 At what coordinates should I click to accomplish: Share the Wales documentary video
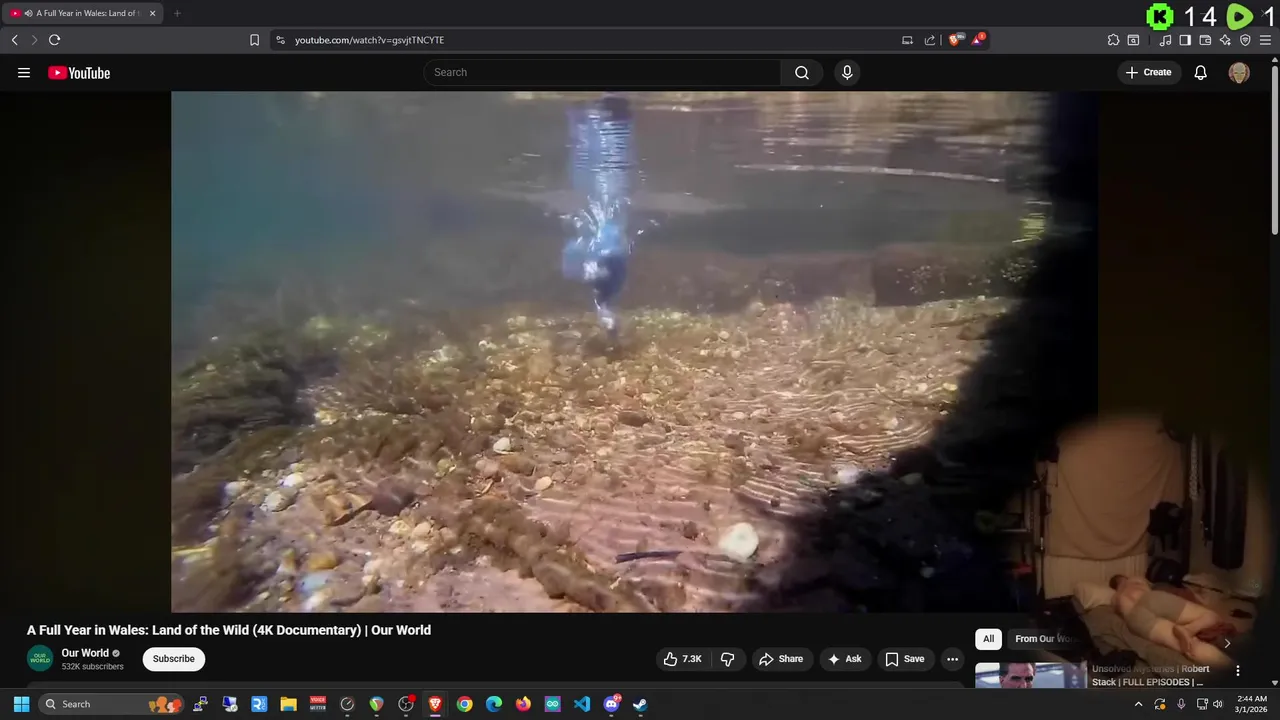781,659
